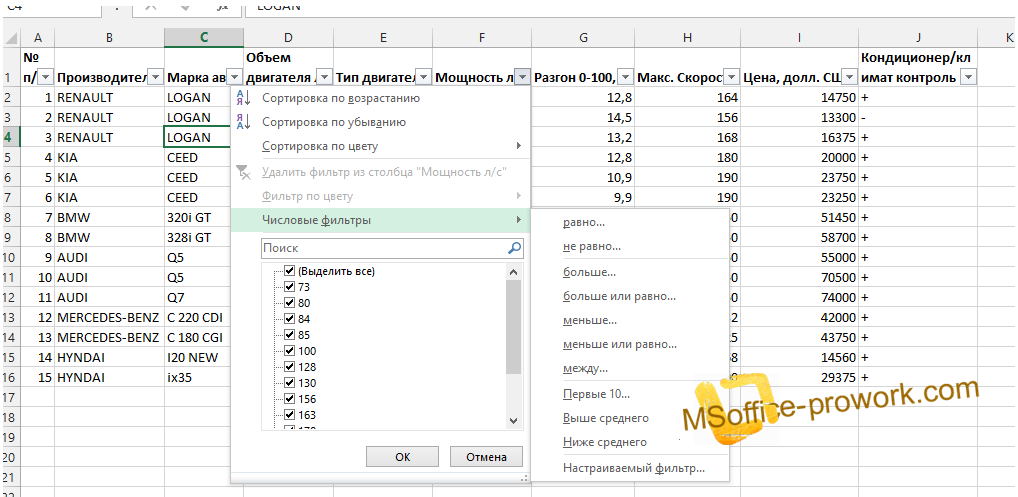This screenshot has height=497, width=1018.
Task: Open filter dropdown for Объем двигателя column
Action: [325, 78]
